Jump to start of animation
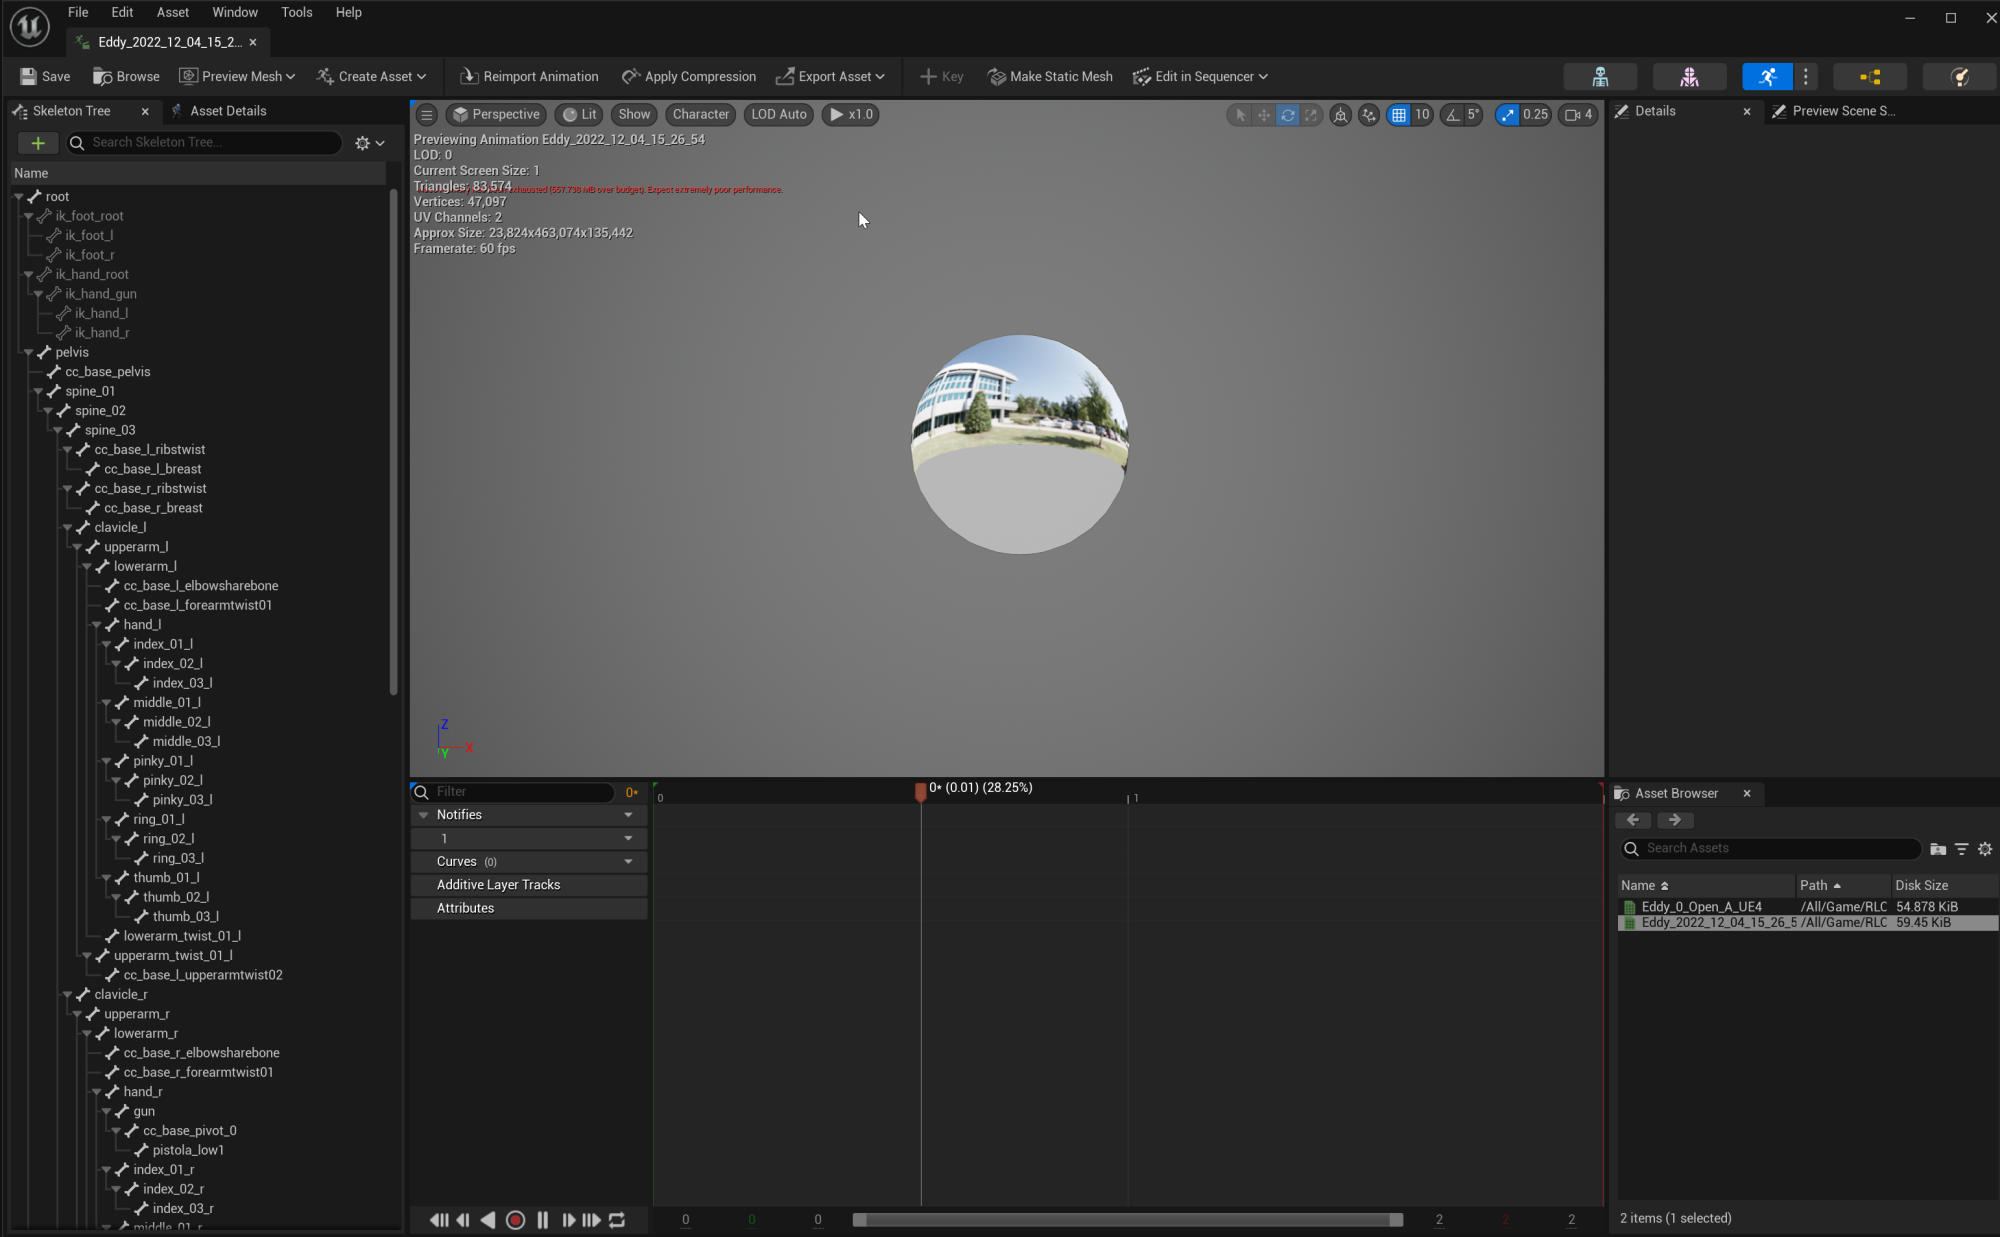The width and height of the screenshot is (2000, 1237). pos(438,1220)
